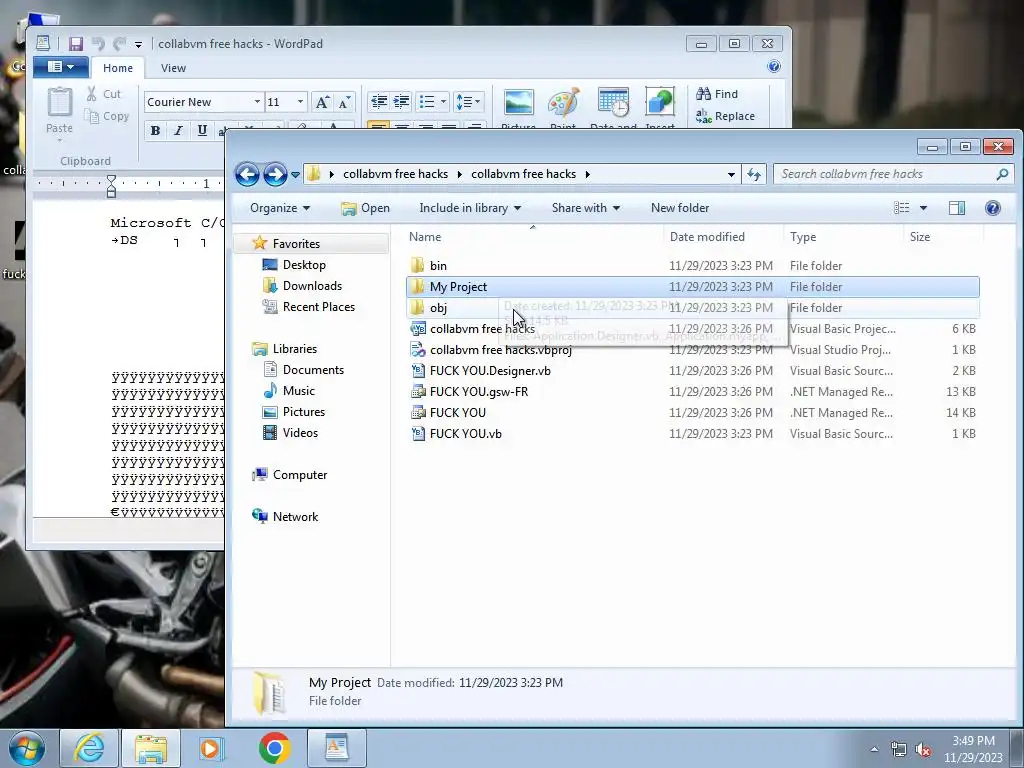Open the recent pages dropdown arrow
This screenshot has height=768, width=1024.
click(x=295, y=175)
